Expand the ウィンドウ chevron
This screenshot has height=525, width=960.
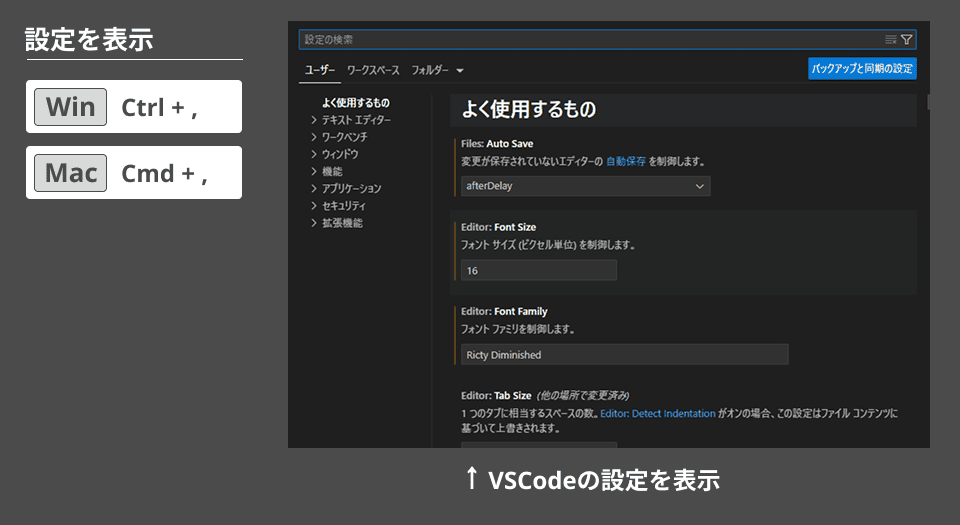(x=313, y=154)
